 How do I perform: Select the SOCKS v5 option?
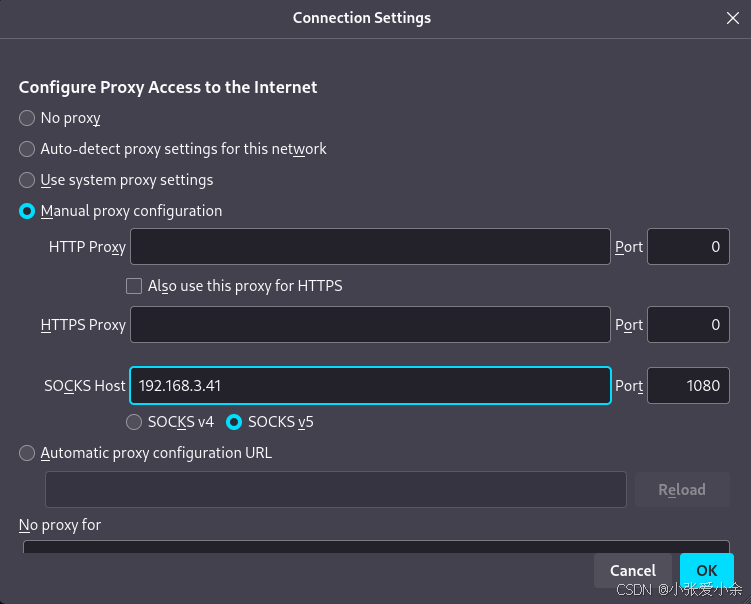234,422
